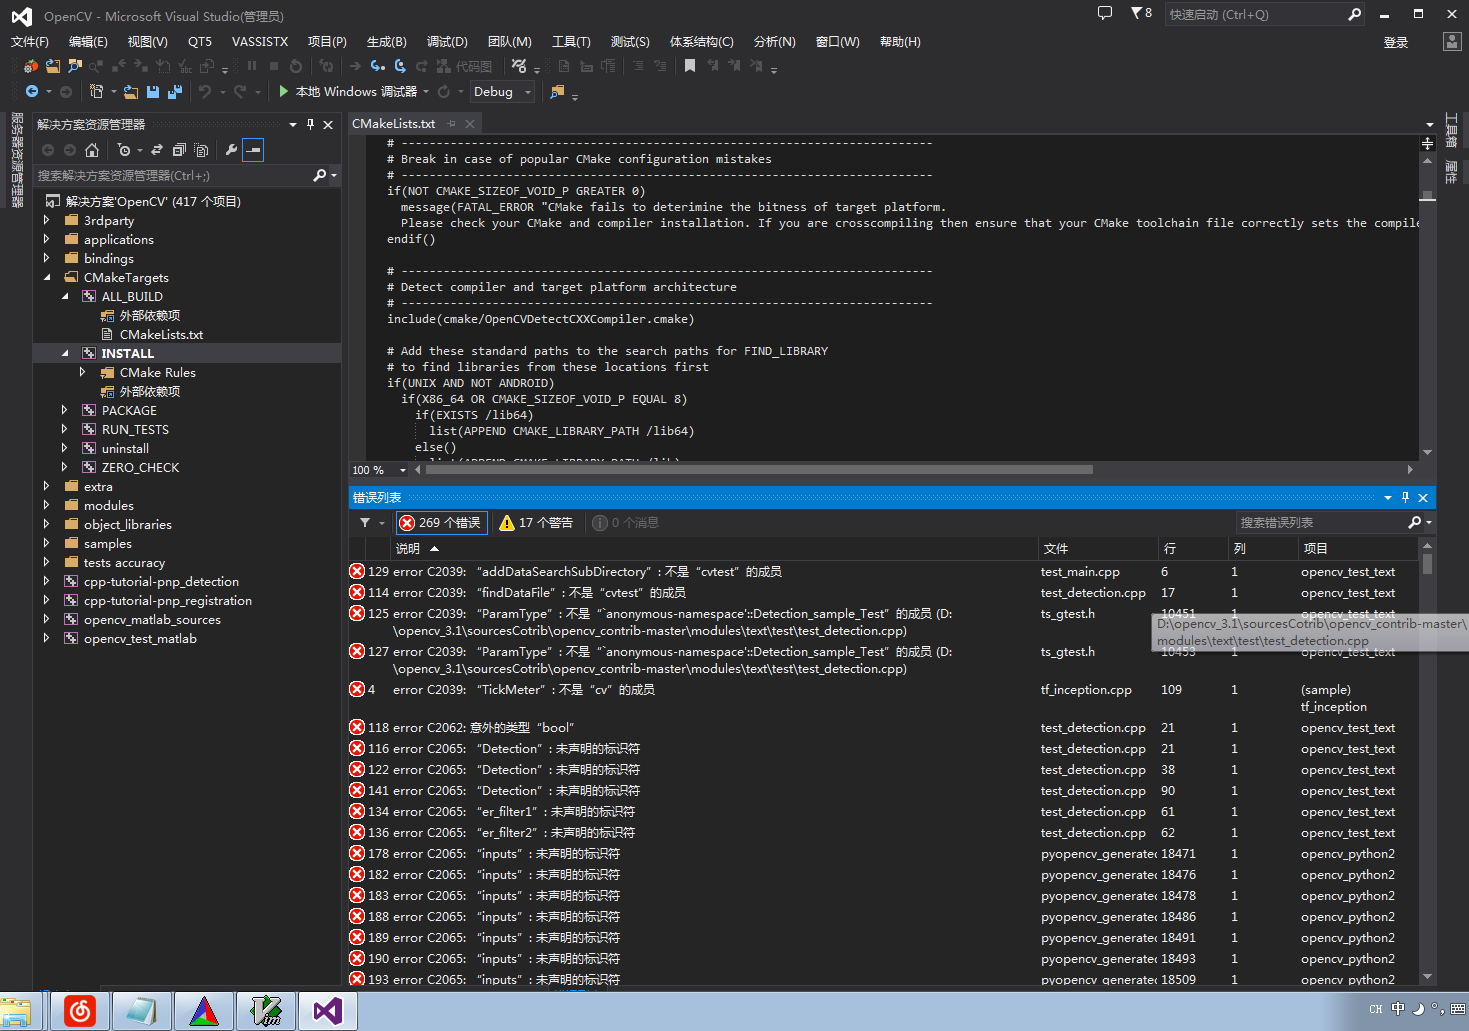Click the Save floppy disk icon
This screenshot has width=1469, height=1031.
[x=153, y=92]
